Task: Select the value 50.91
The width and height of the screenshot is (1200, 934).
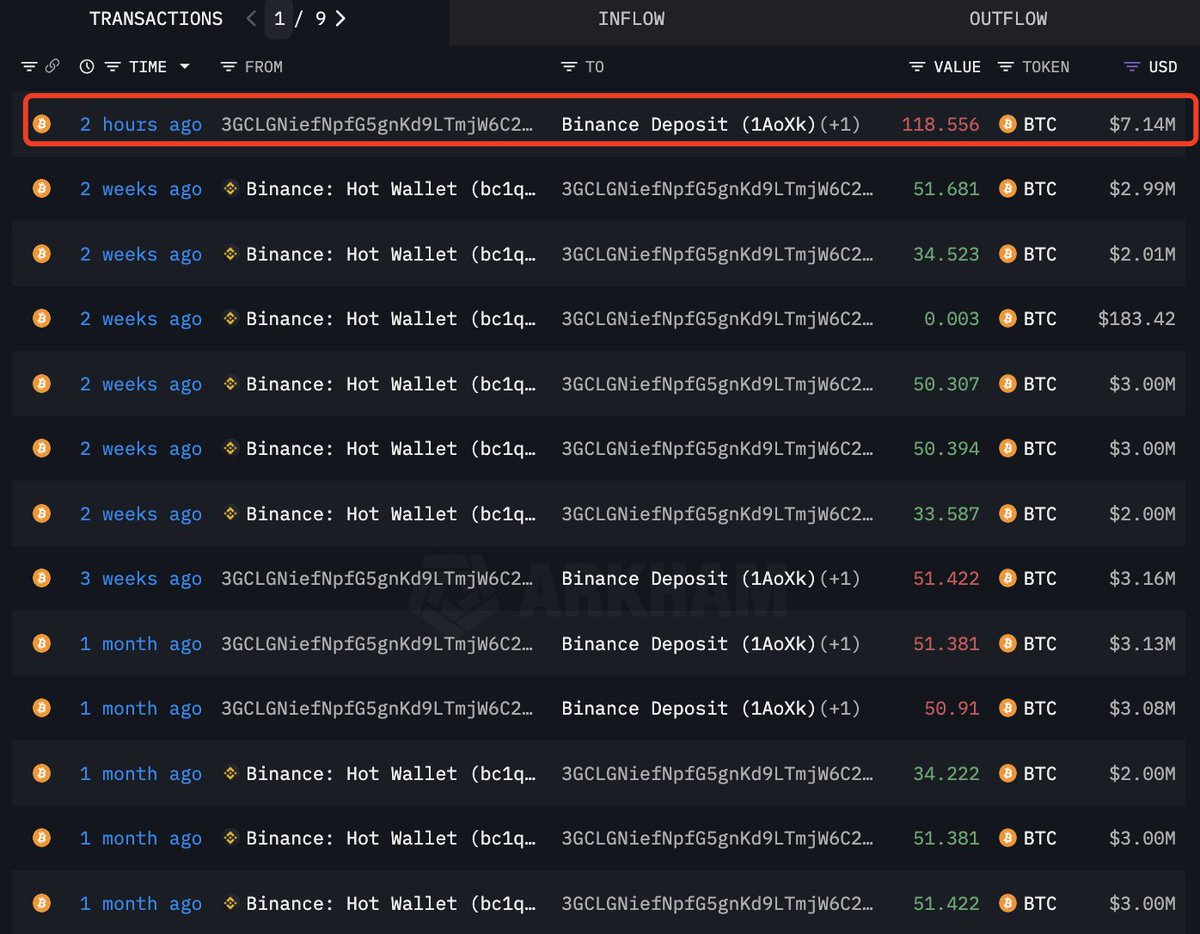Action: point(952,708)
